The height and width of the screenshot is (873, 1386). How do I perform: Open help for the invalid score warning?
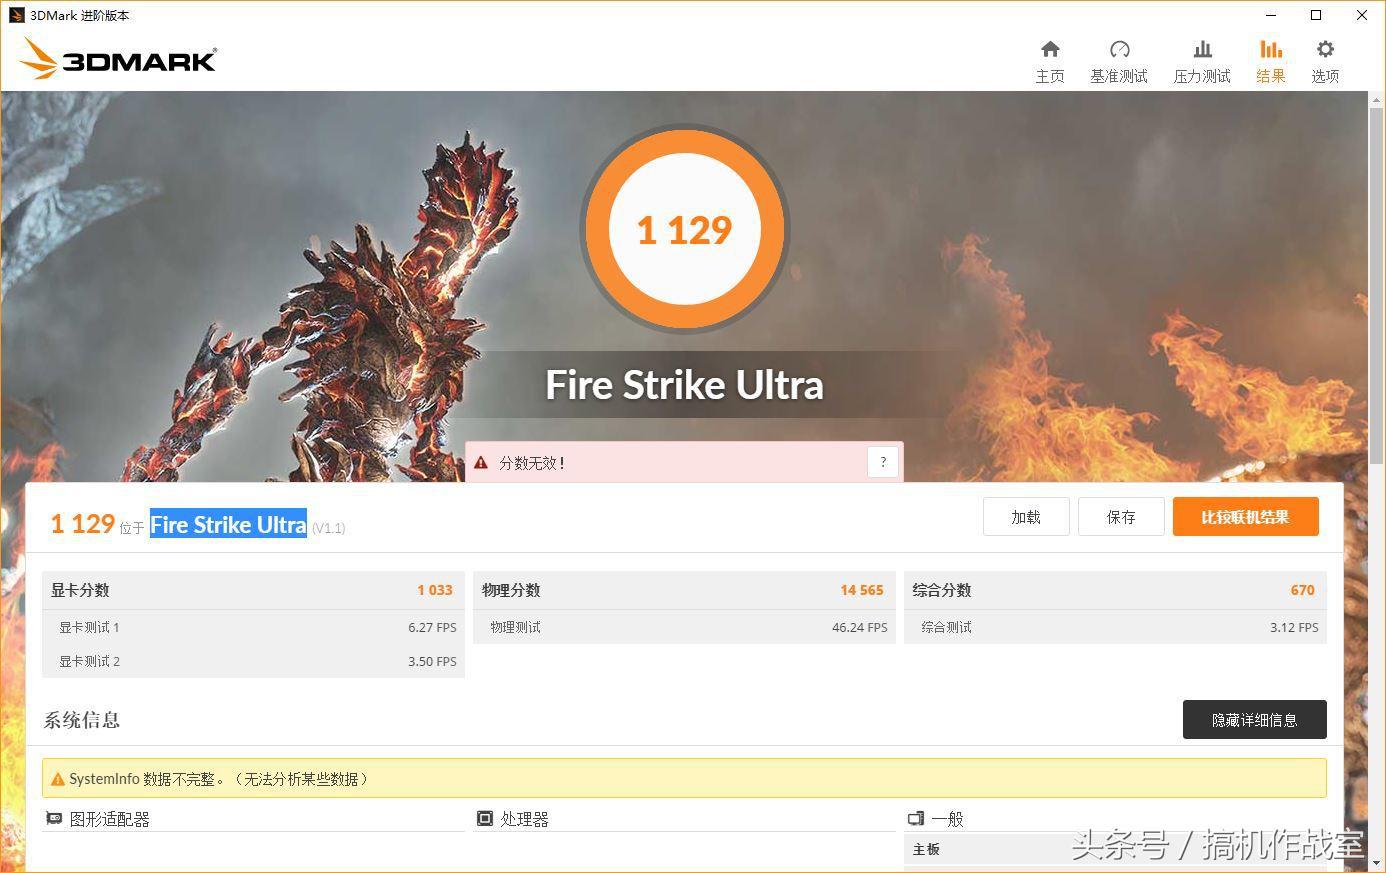882,462
